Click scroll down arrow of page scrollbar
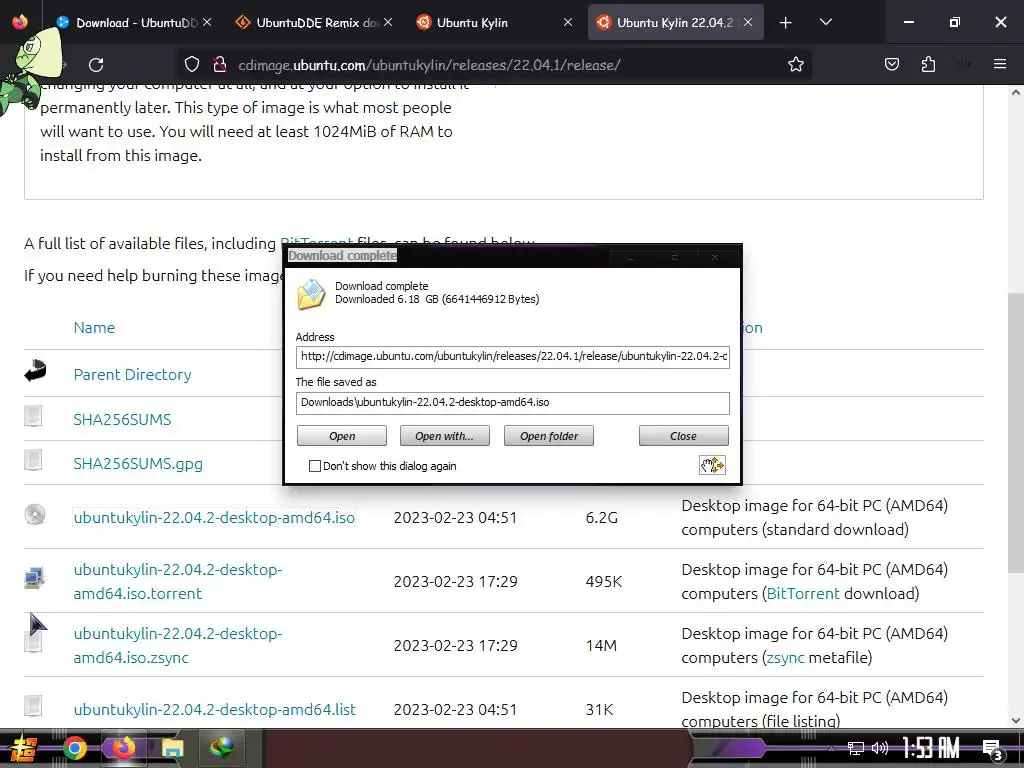 coord(1015,720)
